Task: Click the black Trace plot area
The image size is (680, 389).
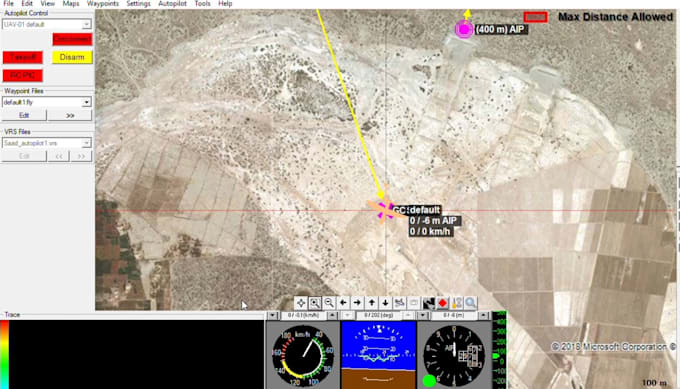Action: click(137, 354)
